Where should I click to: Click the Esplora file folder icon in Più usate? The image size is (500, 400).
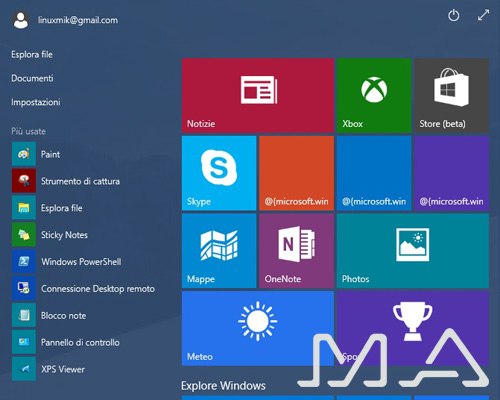point(24,208)
